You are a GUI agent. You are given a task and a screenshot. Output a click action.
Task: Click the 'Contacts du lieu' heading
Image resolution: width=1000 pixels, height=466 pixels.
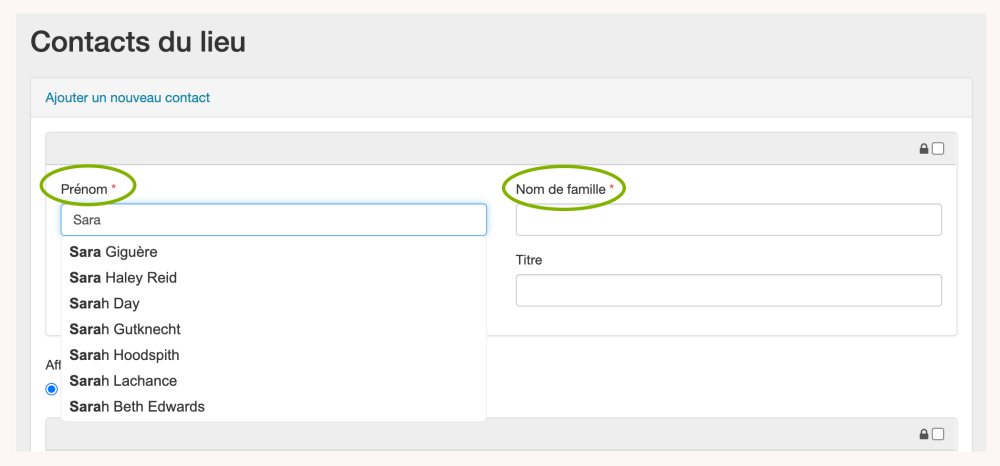138,42
